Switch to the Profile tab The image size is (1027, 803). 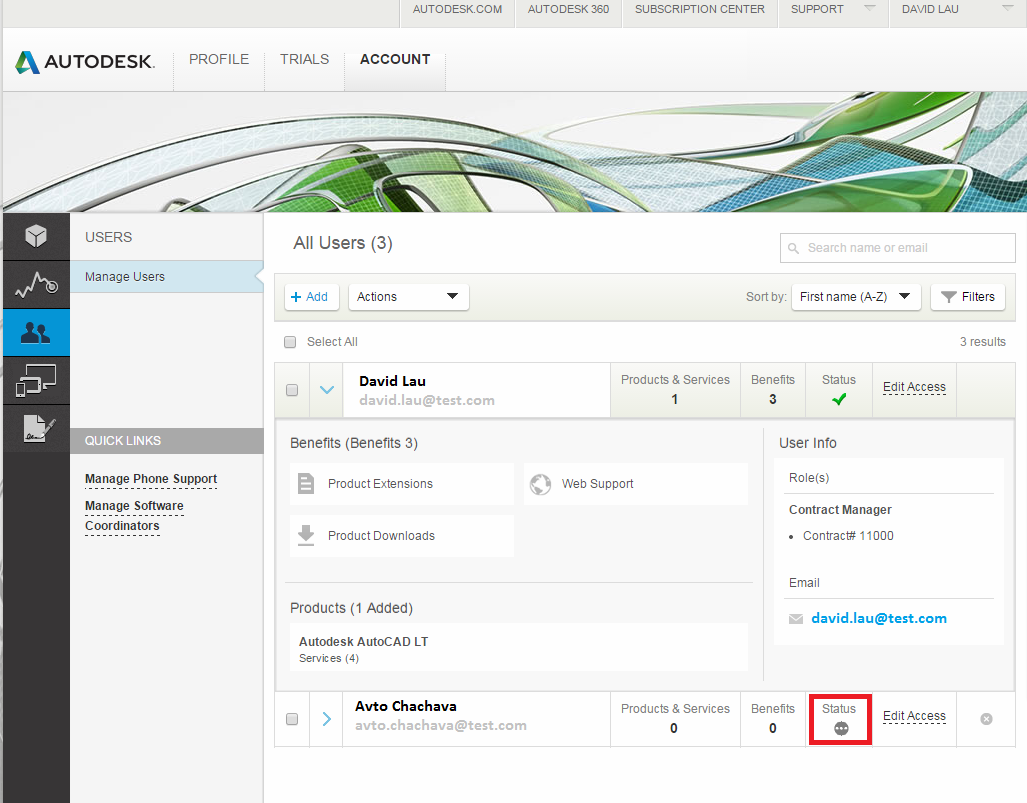tap(219, 59)
